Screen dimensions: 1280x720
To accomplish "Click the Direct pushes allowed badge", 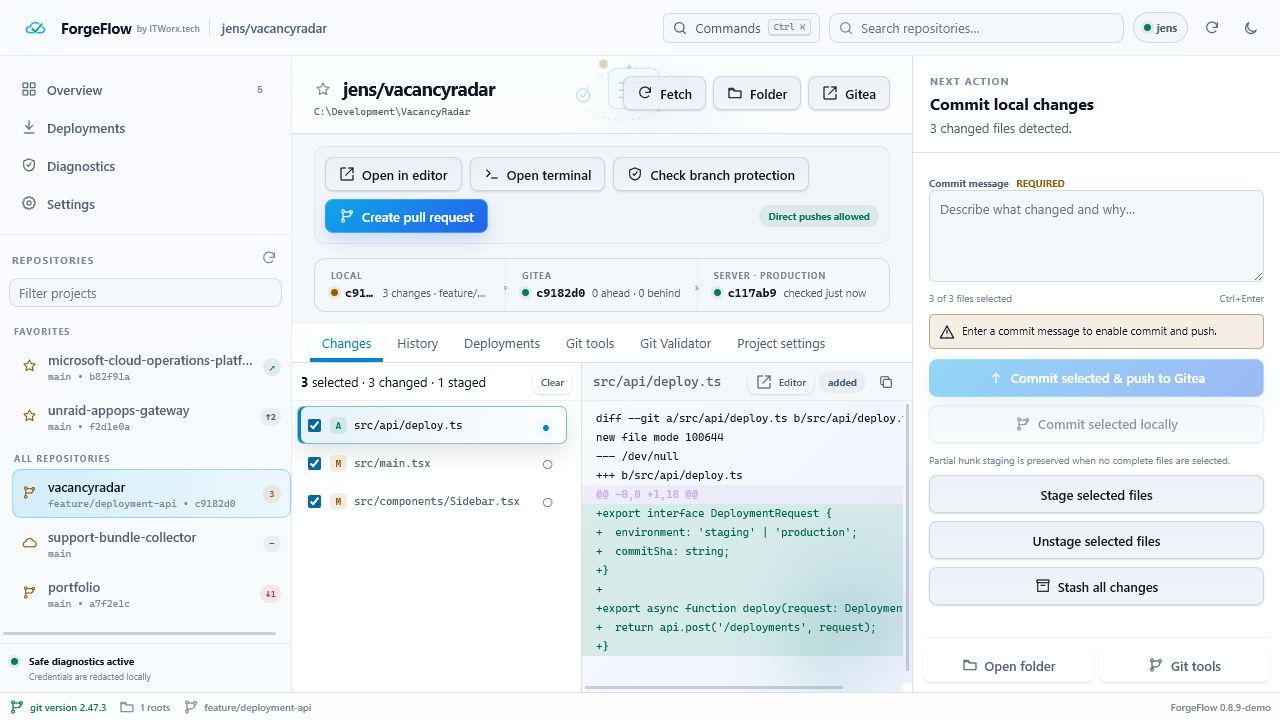I will click(x=818, y=216).
